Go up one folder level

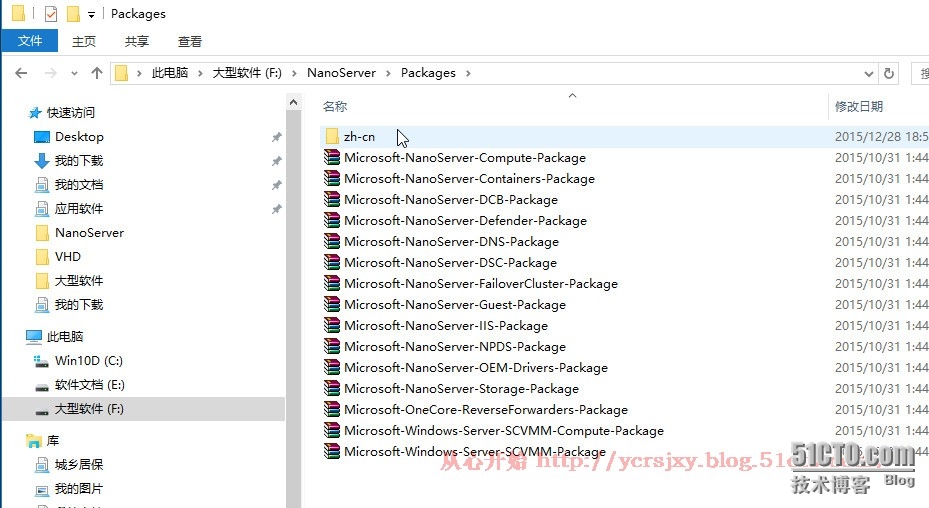(97, 73)
